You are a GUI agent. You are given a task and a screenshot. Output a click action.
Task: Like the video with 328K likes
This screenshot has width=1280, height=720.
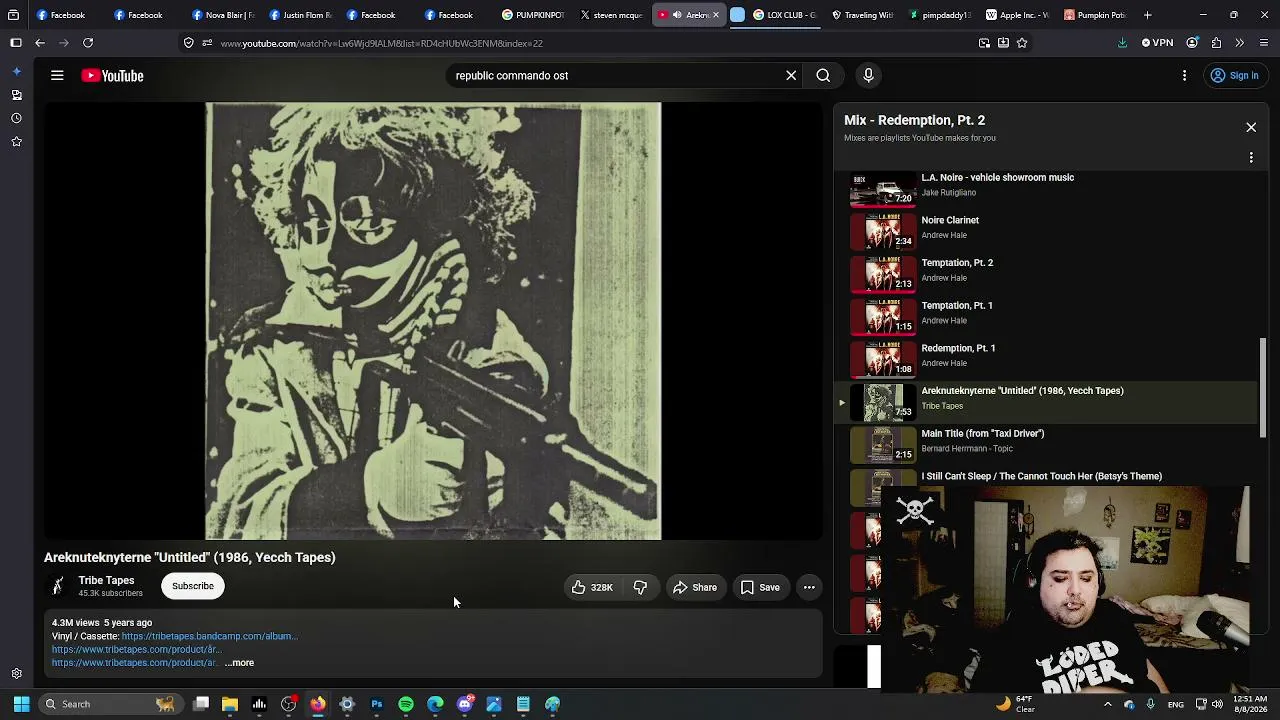tap(591, 587)
